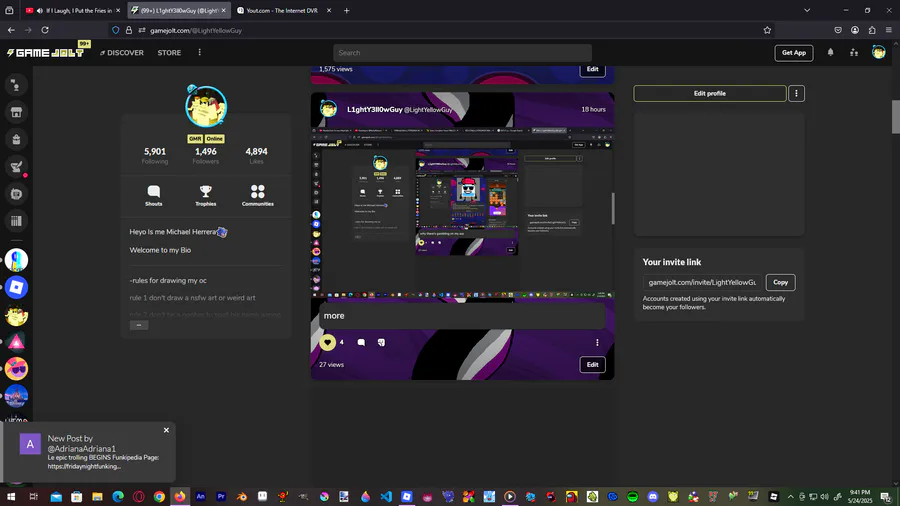900x506 pixels.
Task: Go back to the previous page
Action: pos(11,30)
